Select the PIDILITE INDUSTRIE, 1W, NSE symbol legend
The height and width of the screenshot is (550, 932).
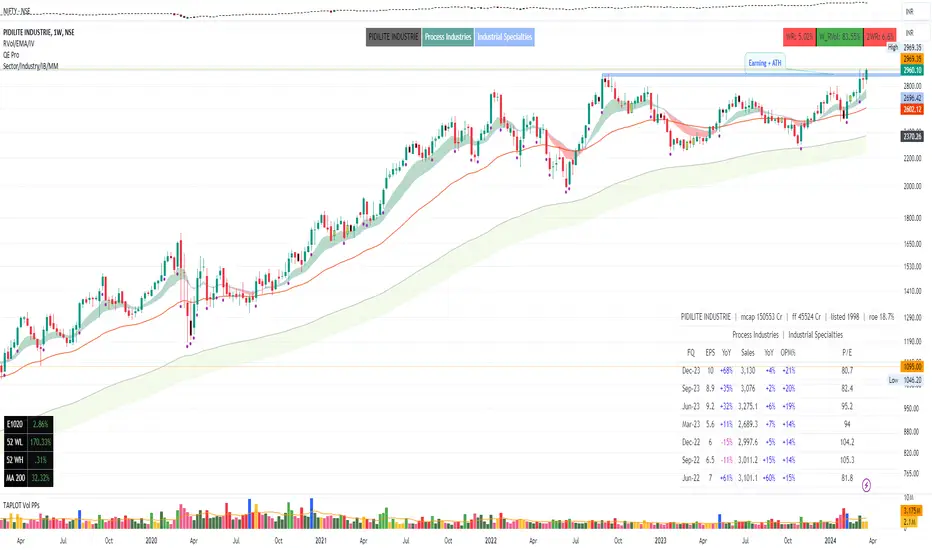pos(39,32)
